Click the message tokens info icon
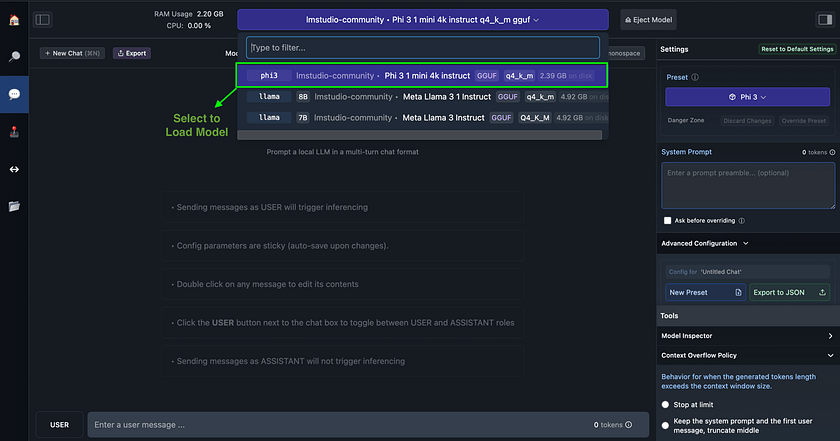This screenshot has height=441, width=840. [628, 425]
